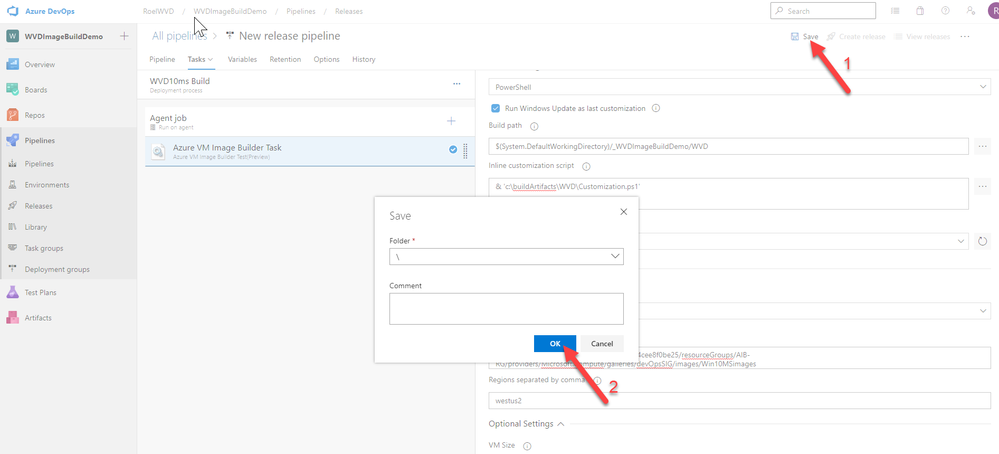Screen dimensions: 999x454
Task: Click info icon next to Run Windows Update
Action: [x=656, y=108]
